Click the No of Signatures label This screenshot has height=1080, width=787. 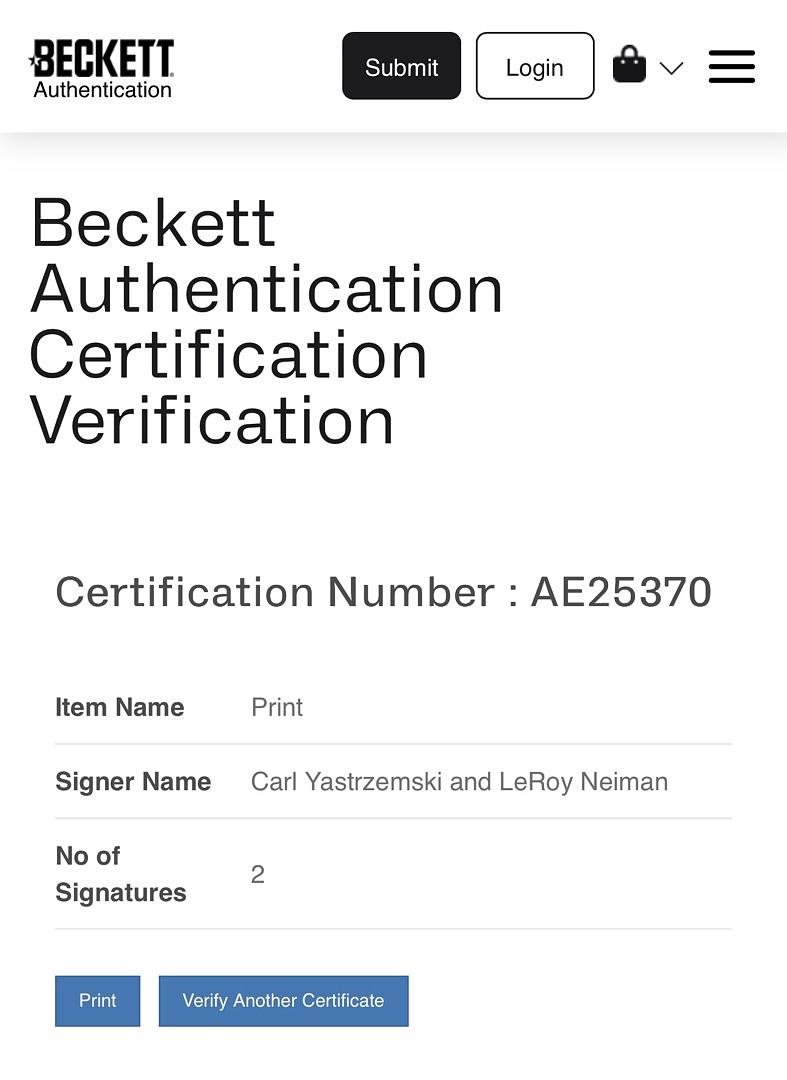pyautogui.click(x=120, y=874)
